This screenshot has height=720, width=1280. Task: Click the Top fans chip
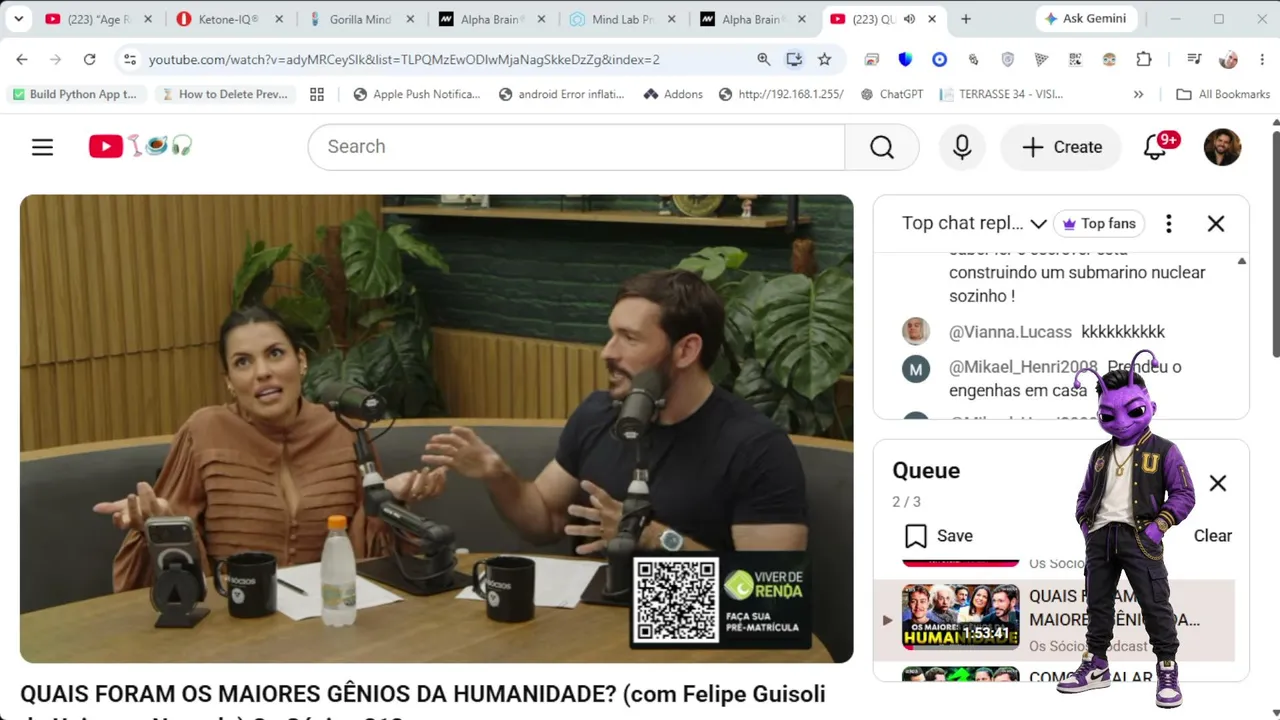click(1099, 224)
